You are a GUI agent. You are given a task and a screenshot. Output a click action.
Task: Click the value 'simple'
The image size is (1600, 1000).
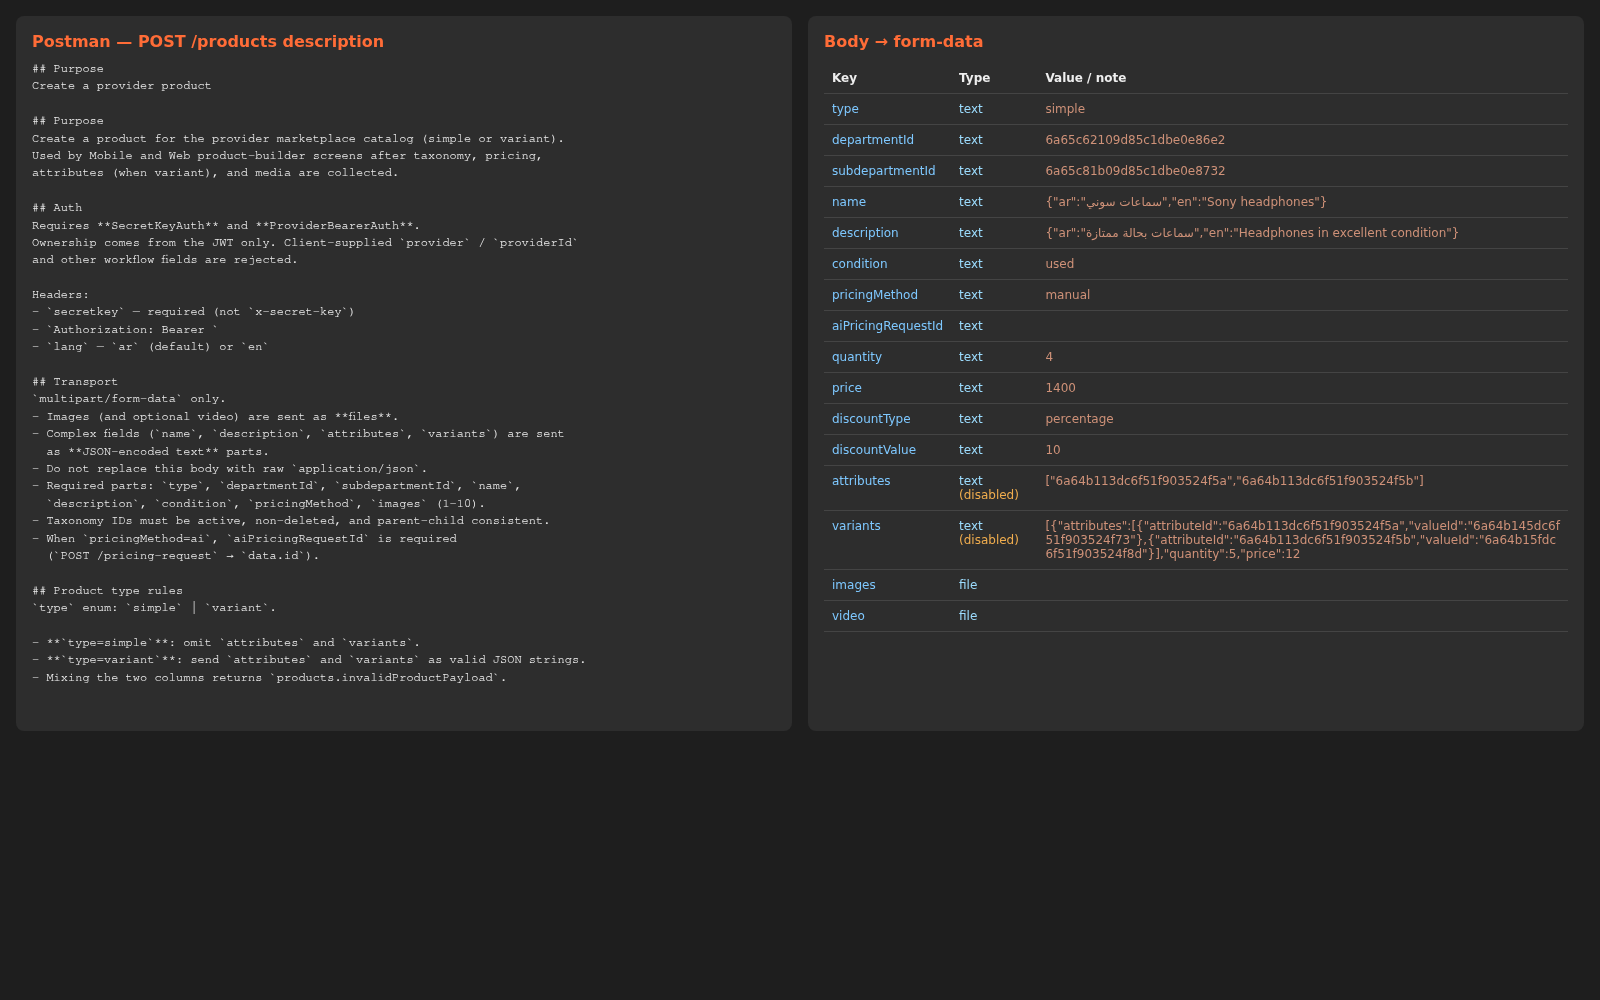[1065, 109]
